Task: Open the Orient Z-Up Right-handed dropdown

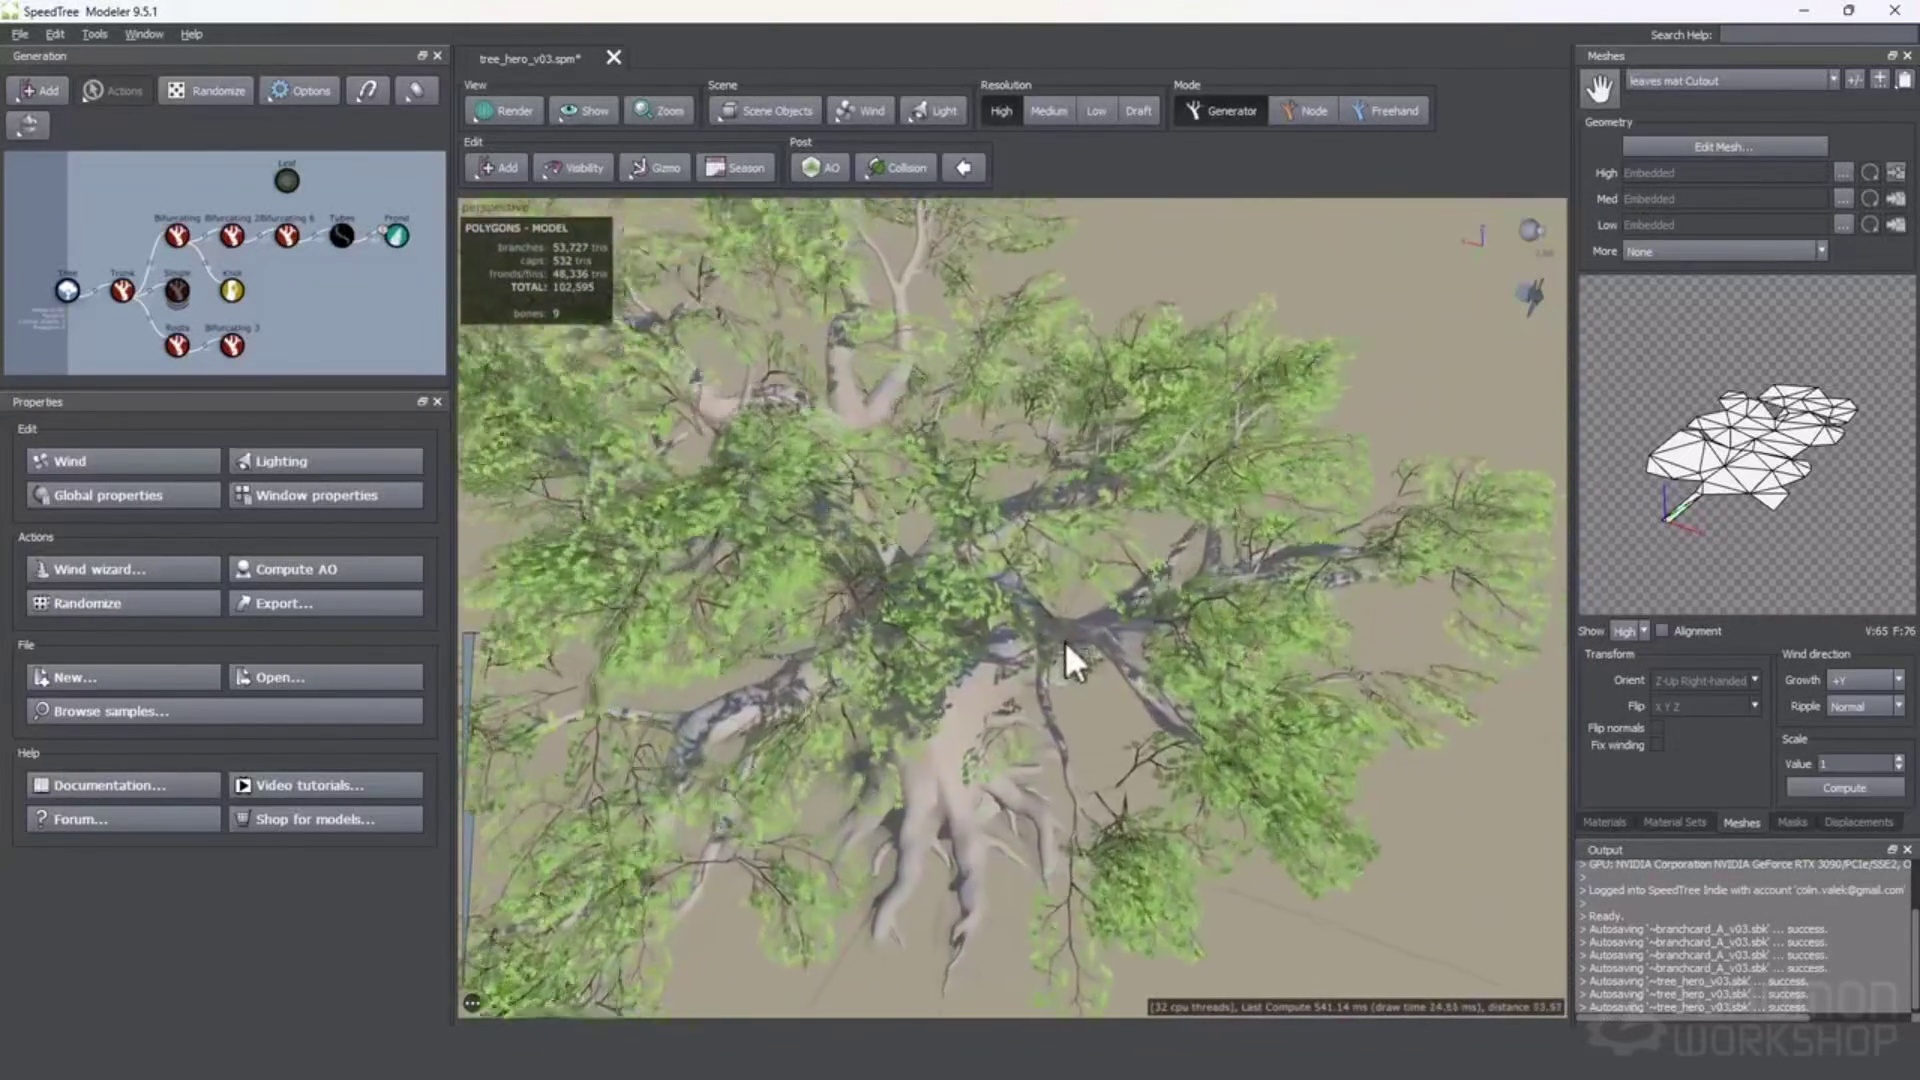Action: (1706, 680)
